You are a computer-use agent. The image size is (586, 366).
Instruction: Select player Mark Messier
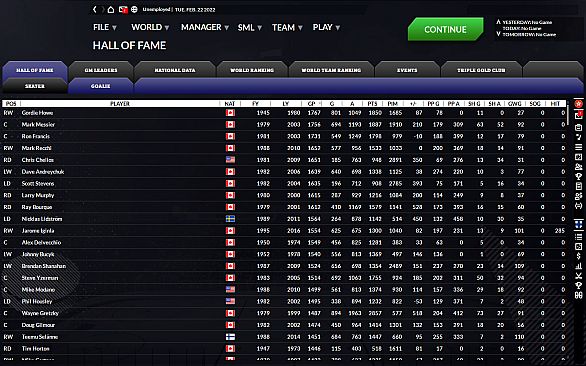point(38,124)
